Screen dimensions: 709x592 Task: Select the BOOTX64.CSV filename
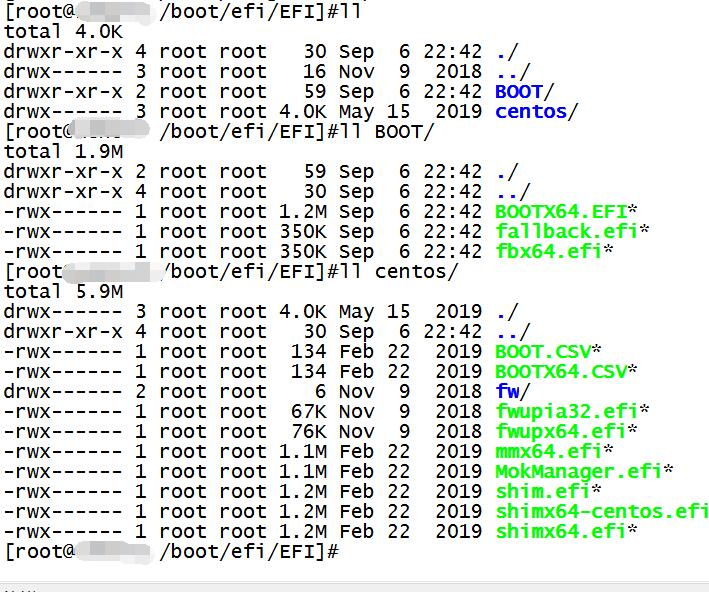[x=561, y=371]
